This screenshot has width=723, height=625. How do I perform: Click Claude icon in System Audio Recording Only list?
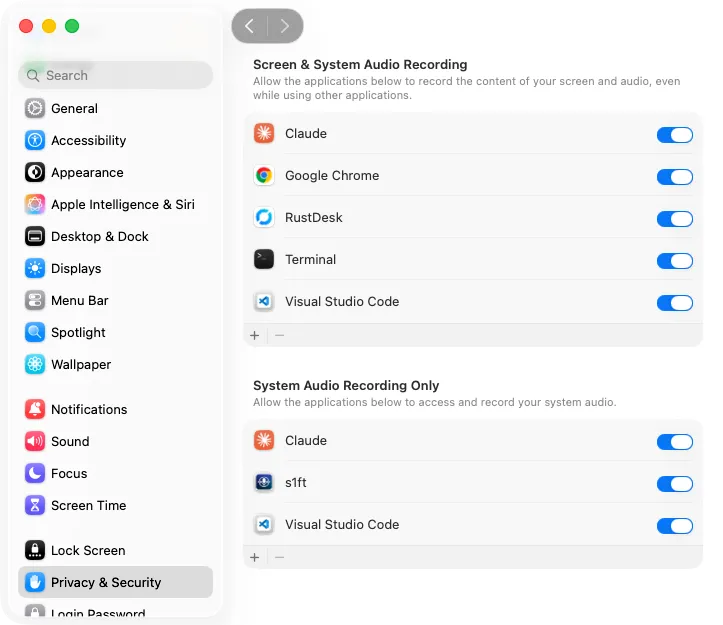click(x=264, y=440)
